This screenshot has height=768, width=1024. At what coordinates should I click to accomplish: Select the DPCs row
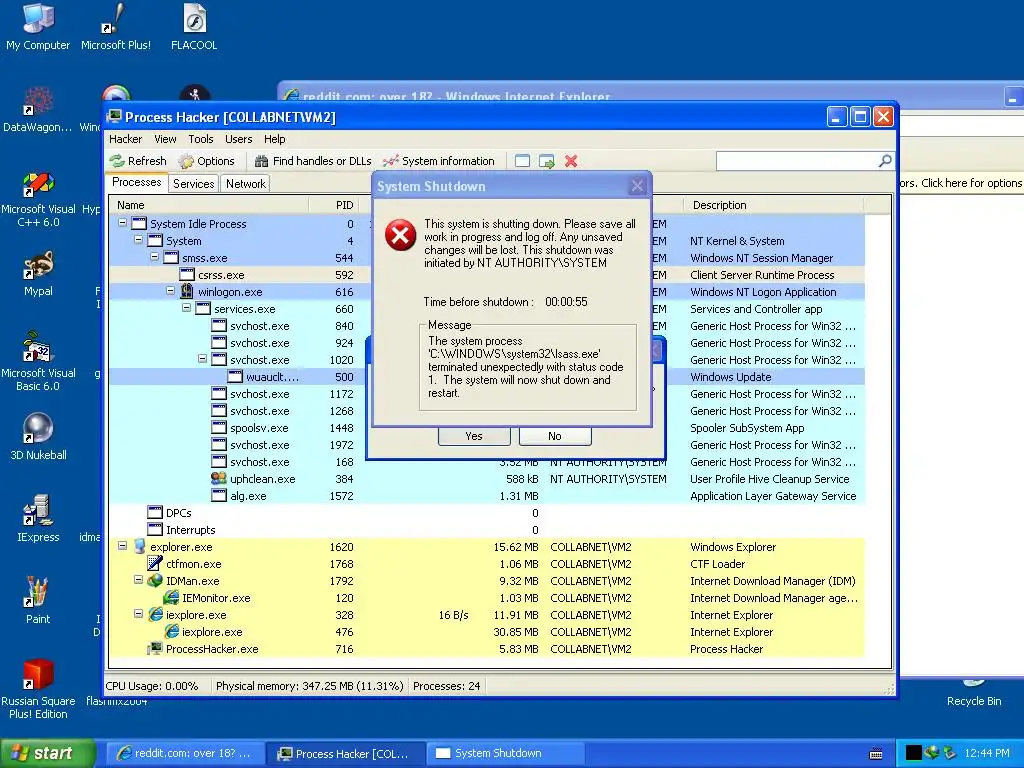487,513
